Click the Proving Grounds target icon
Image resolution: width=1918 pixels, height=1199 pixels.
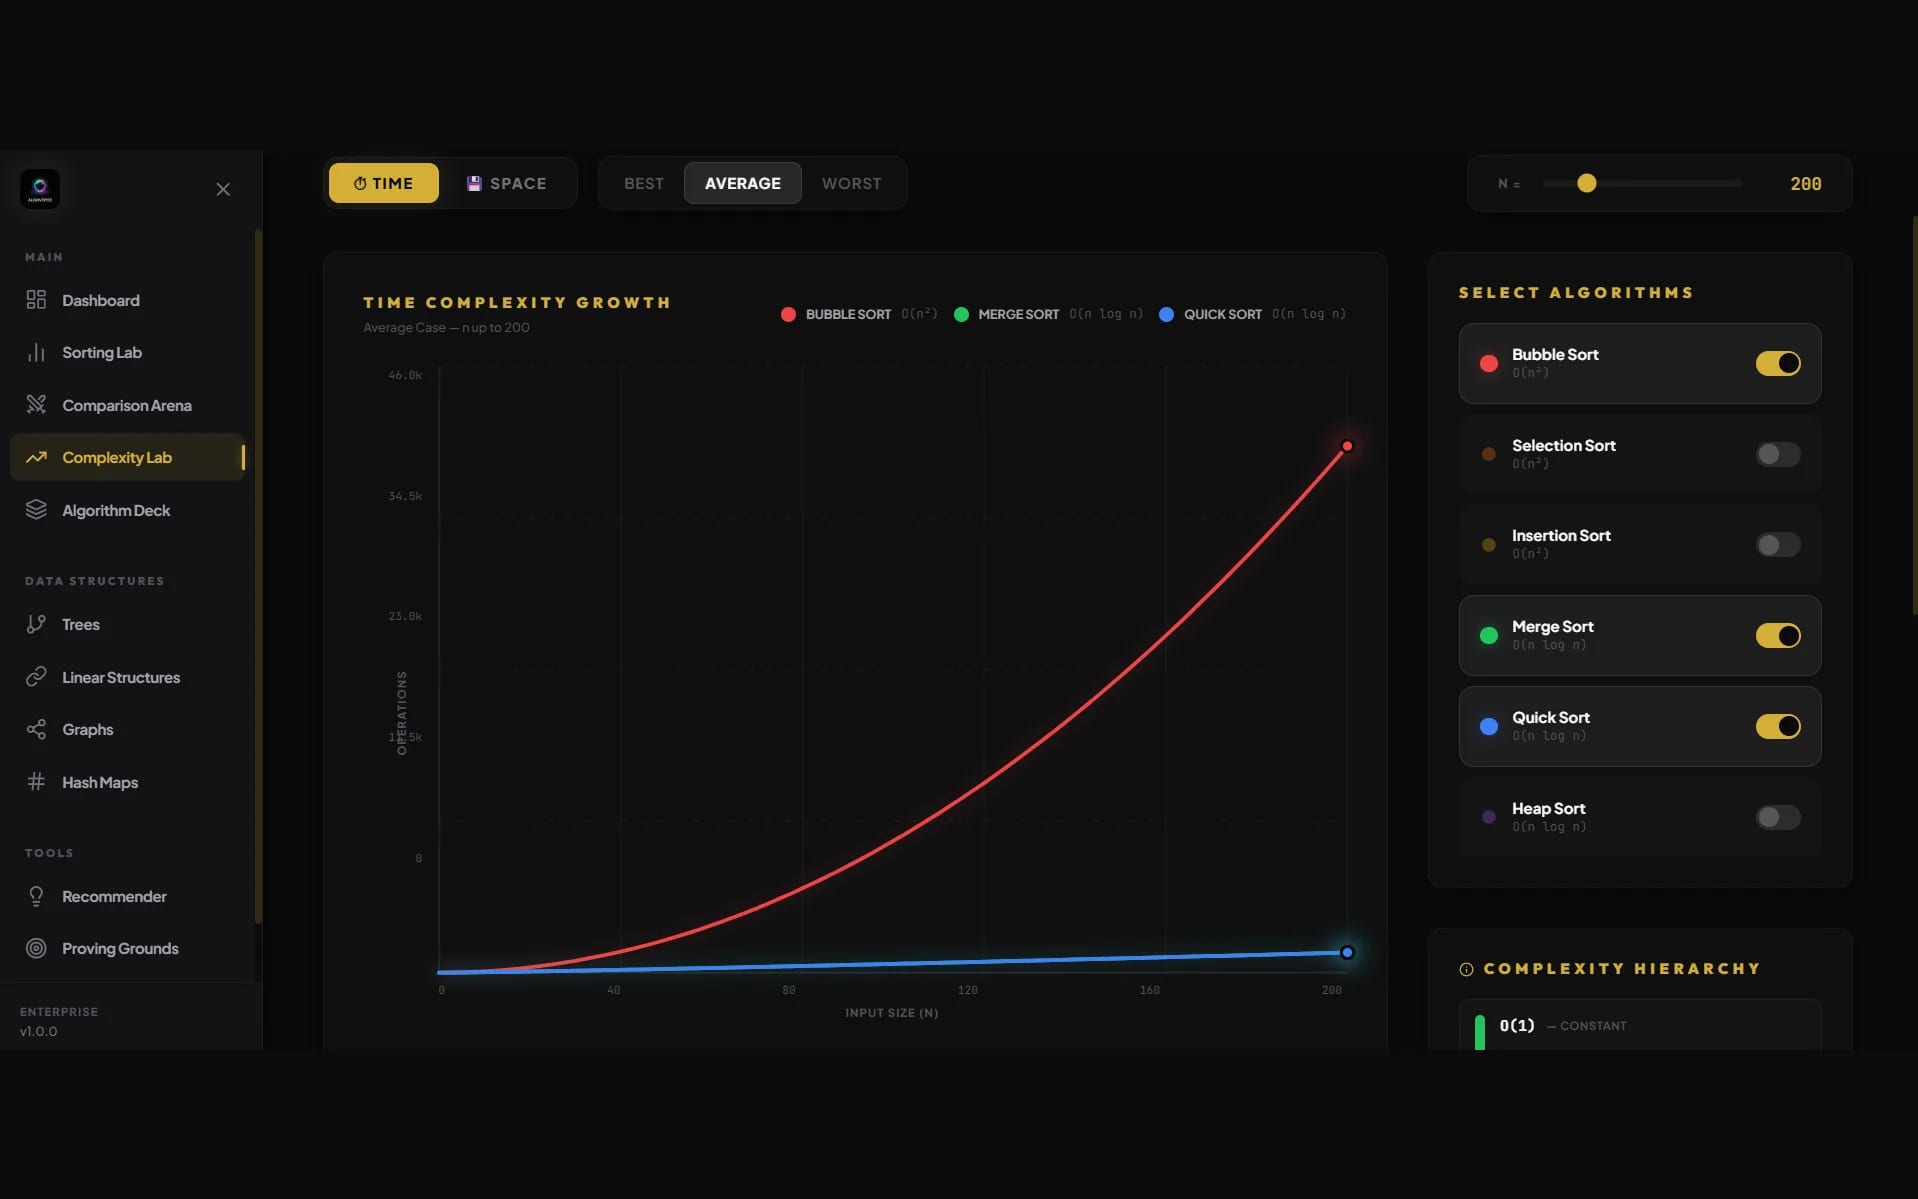(x=36, y=948)
